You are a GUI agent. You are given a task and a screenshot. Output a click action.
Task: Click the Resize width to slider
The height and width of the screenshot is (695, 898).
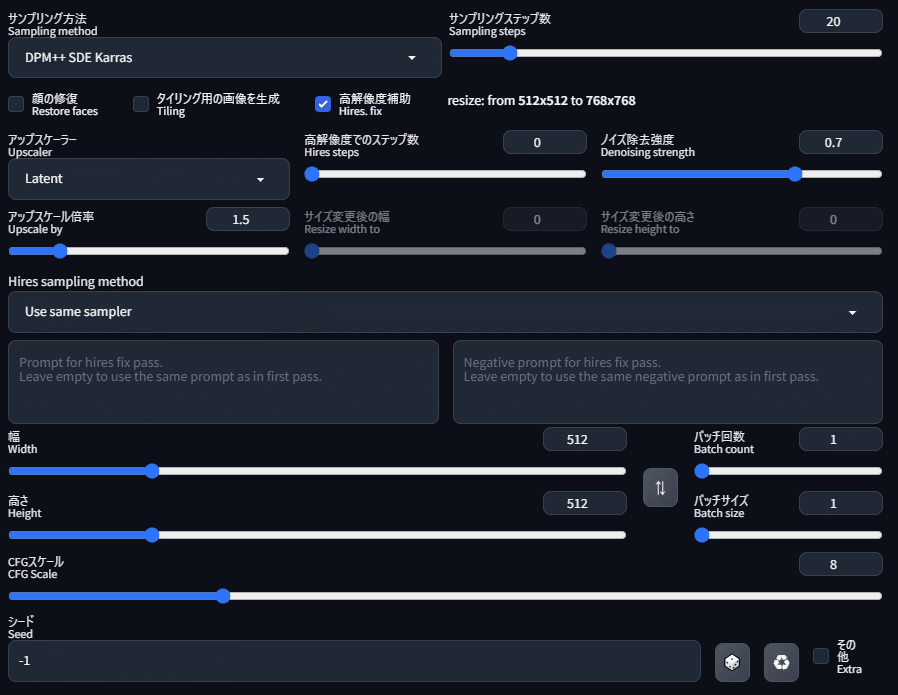point(445,251)
